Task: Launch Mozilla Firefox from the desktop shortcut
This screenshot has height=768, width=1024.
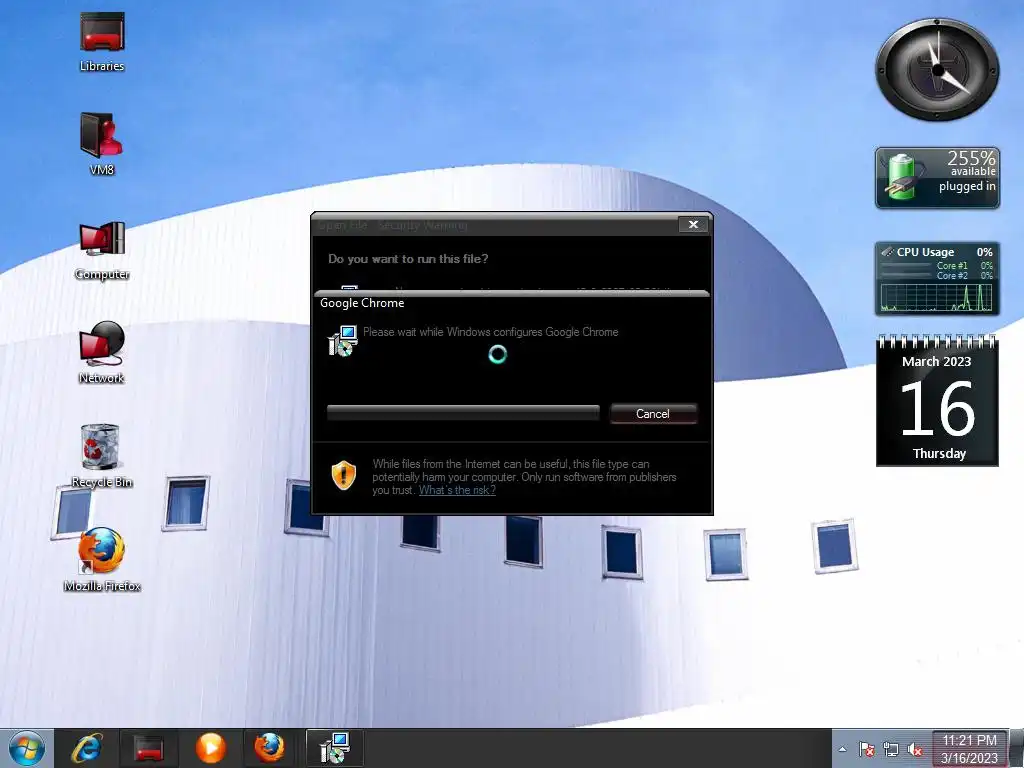Action: click(102, 560)
